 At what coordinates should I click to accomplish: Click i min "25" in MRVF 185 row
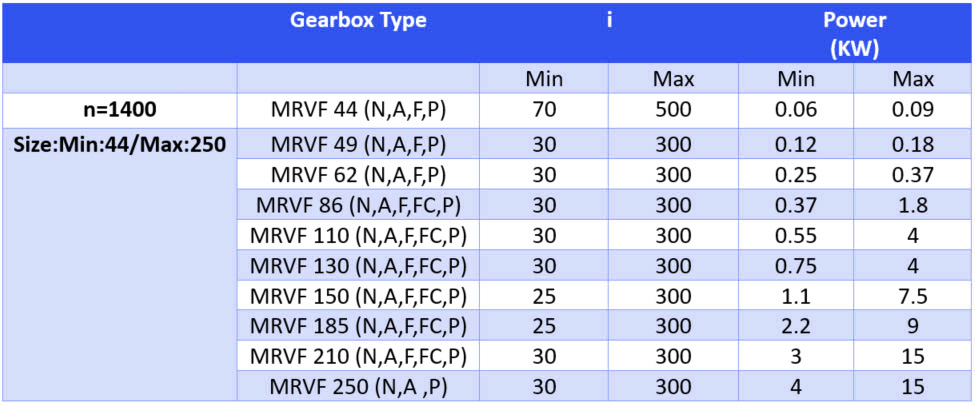[x=544, y=326]
